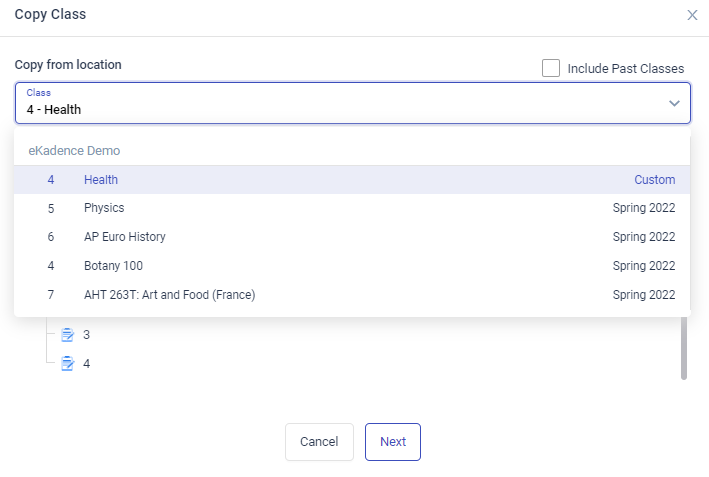Click the assignment icon beside item 3
Screen dimensions: 709x477
click(68, 335)
